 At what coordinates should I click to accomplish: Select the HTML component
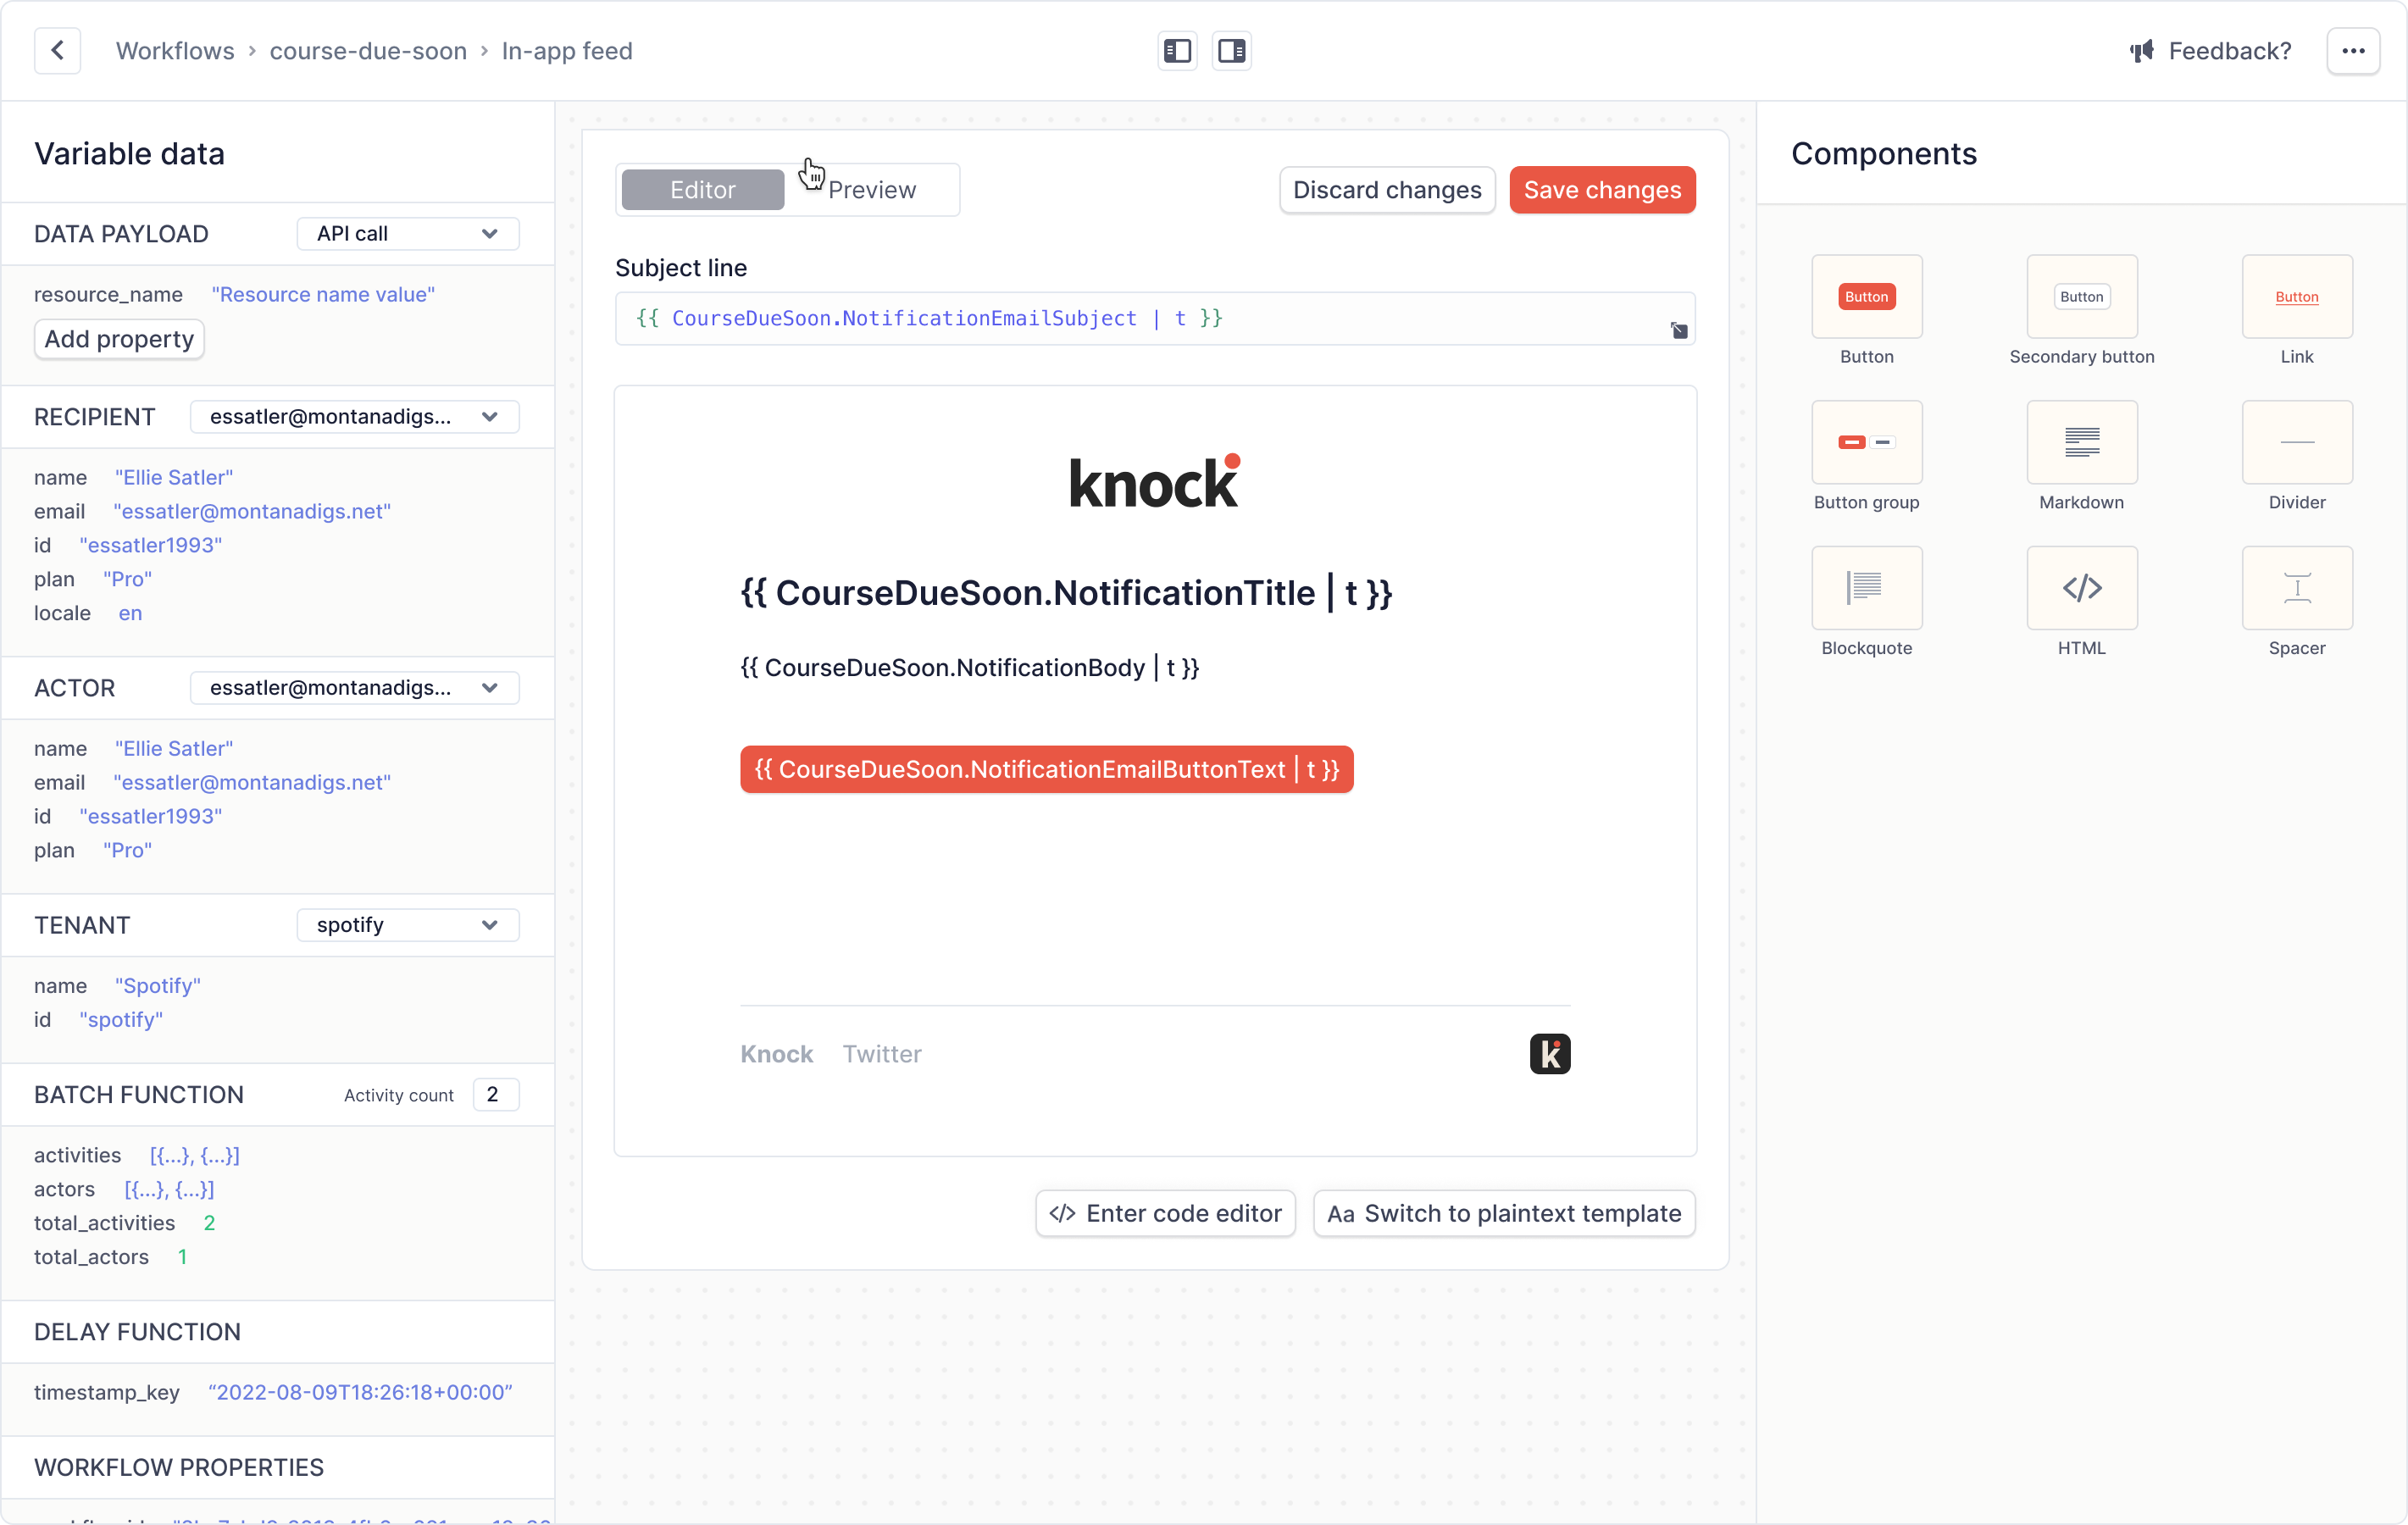point(2081,588)
